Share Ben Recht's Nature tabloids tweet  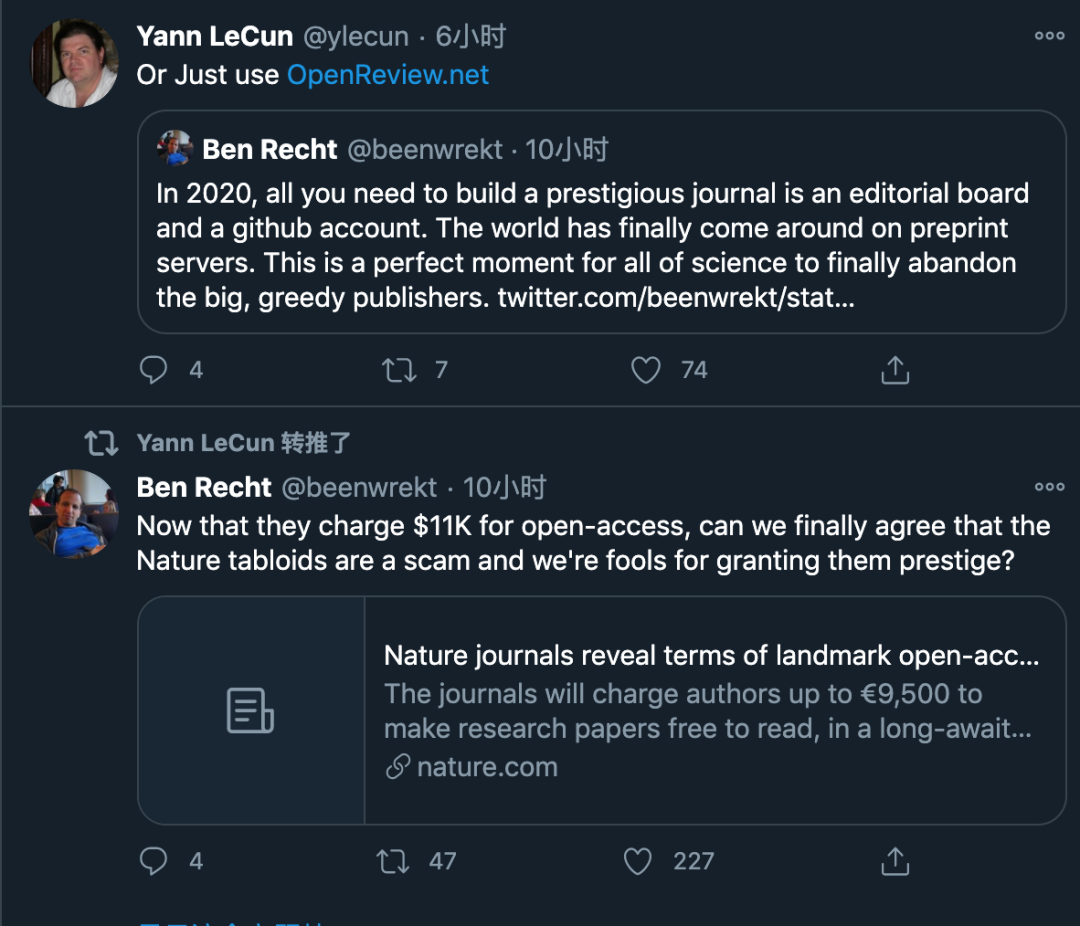[x=895, y=861]
